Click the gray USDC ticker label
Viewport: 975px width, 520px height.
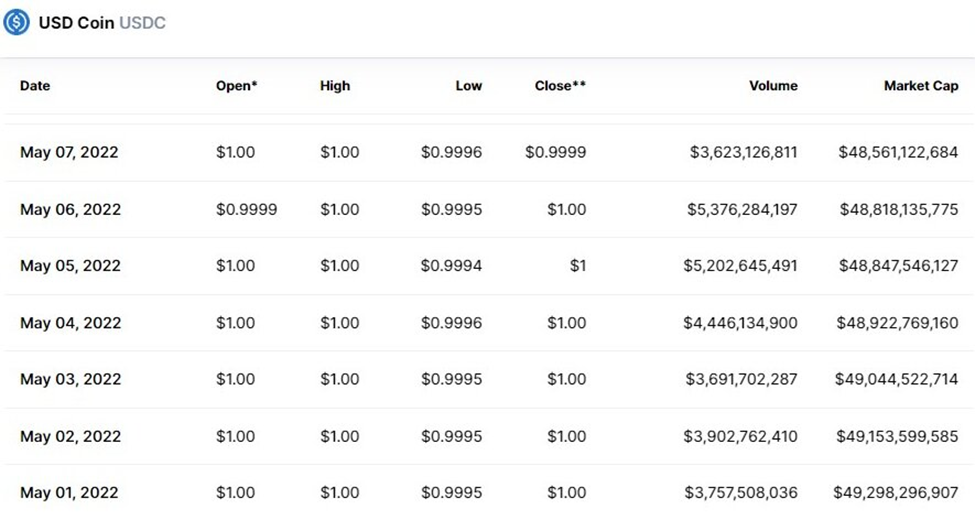[142, 23]
